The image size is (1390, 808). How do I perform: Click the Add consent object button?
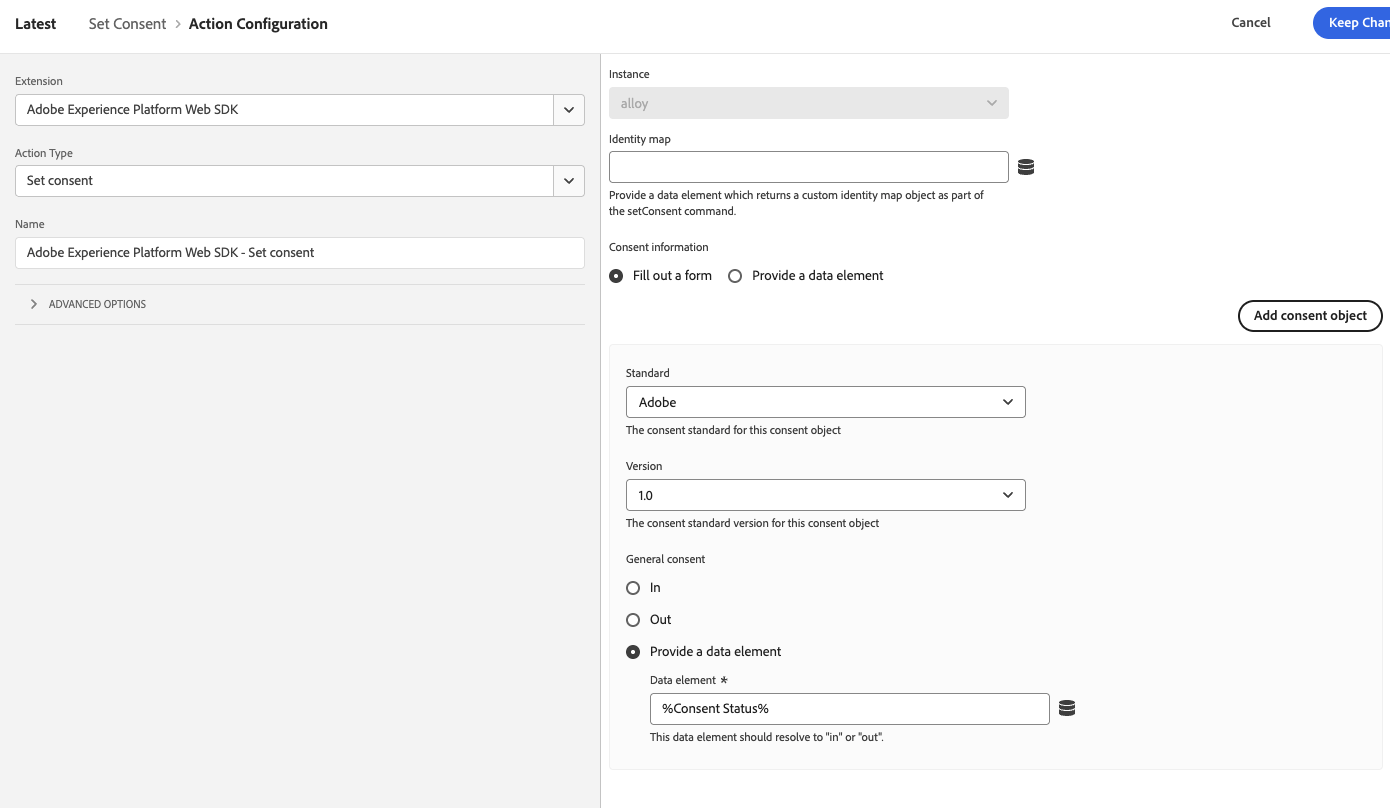1310,315
